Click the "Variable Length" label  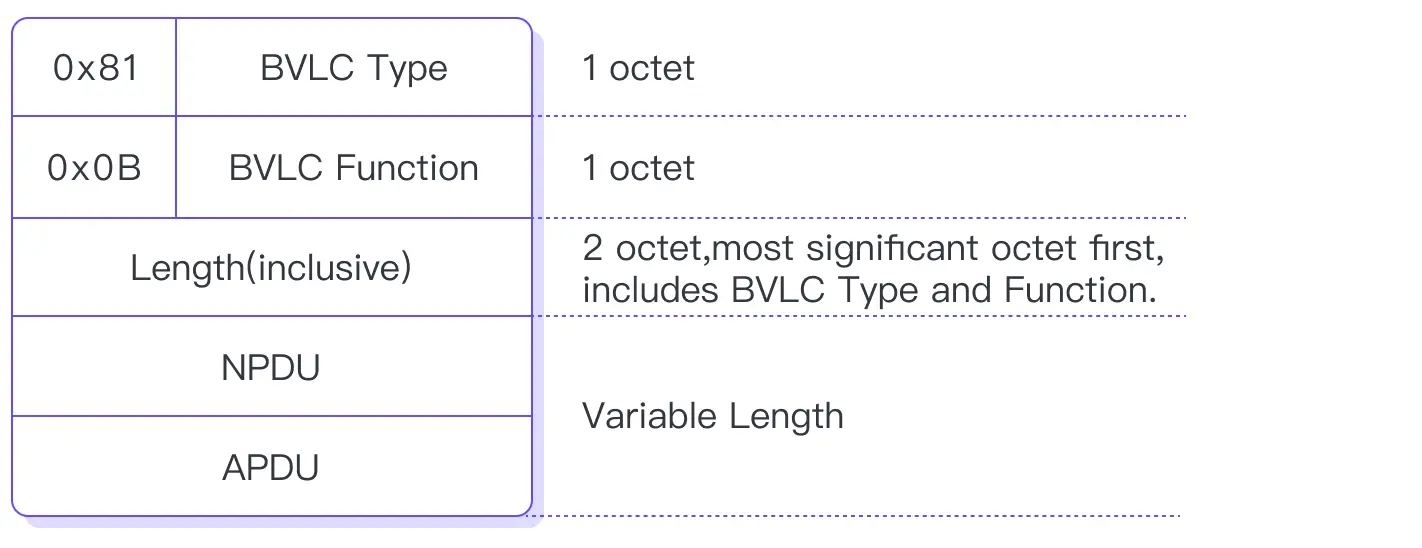712,416
